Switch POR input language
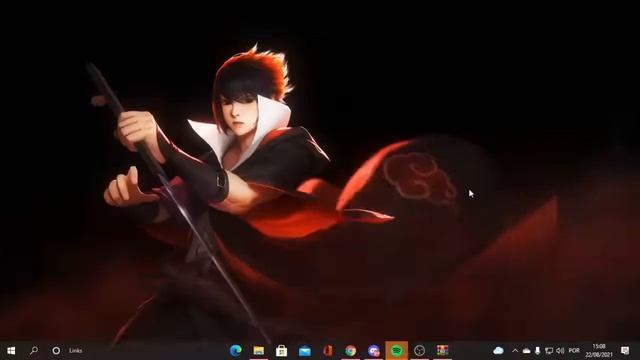 point(574,351)
